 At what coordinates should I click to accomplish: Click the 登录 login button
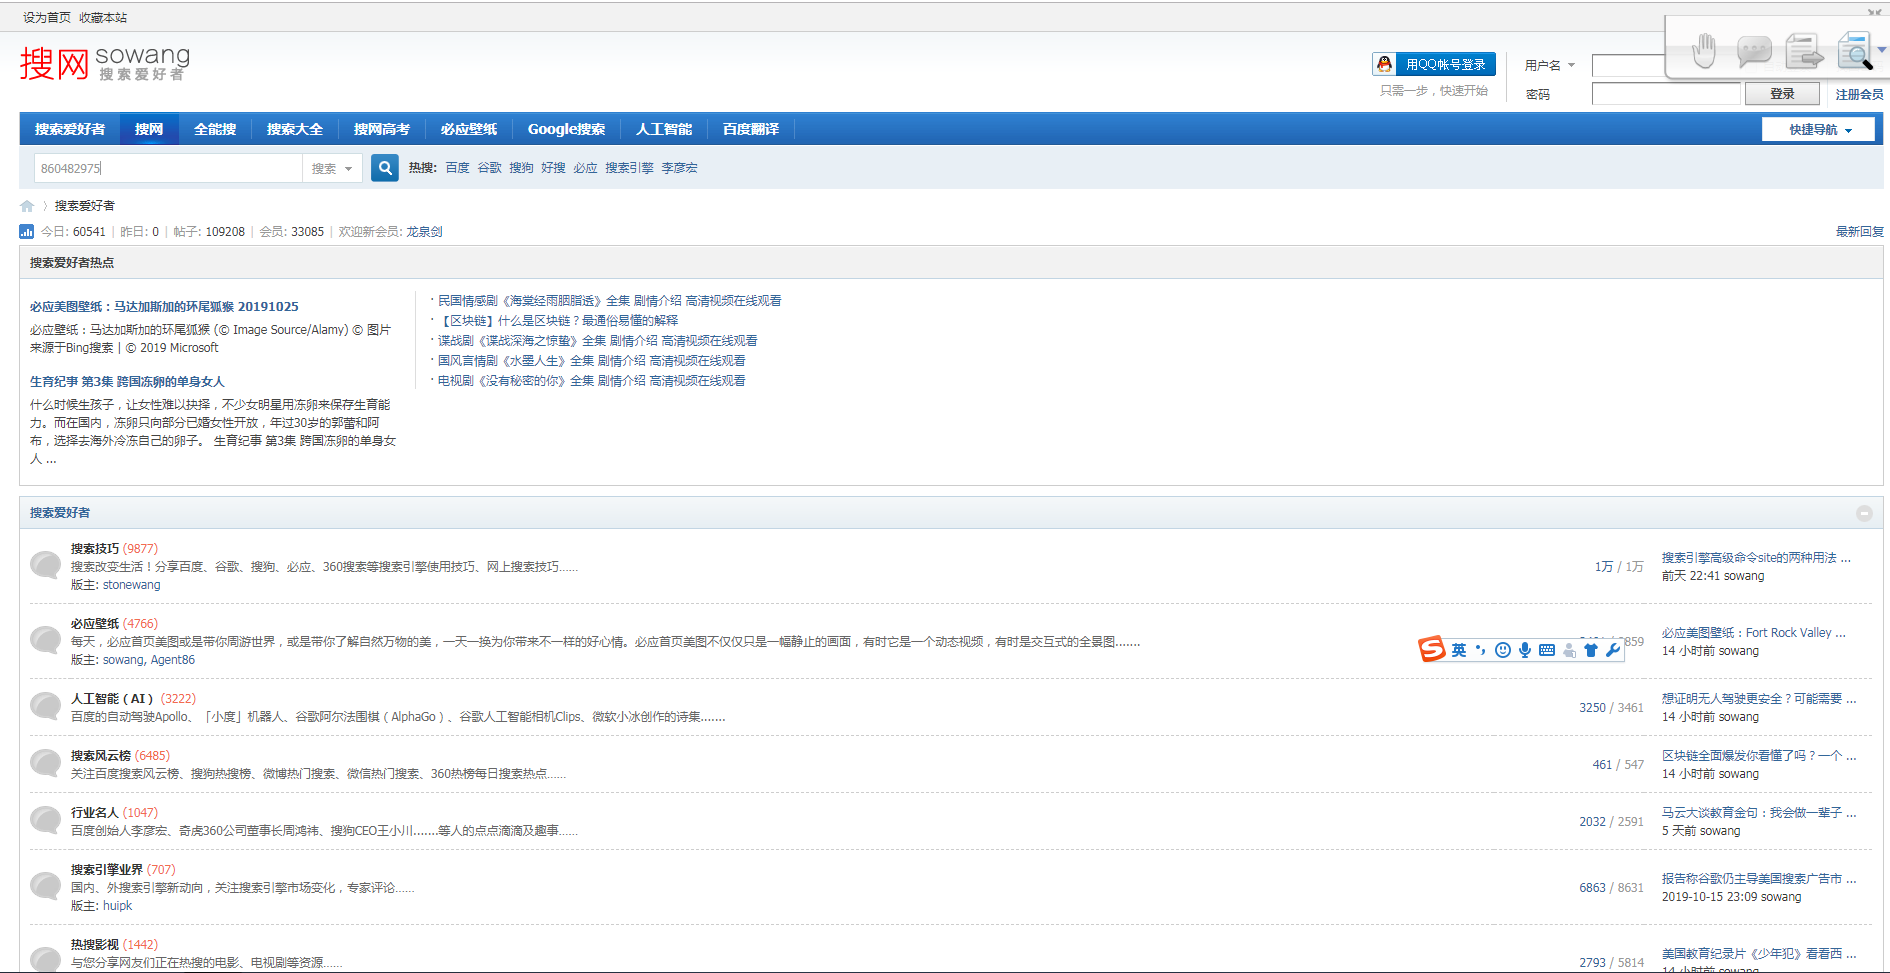[1782, 94]
